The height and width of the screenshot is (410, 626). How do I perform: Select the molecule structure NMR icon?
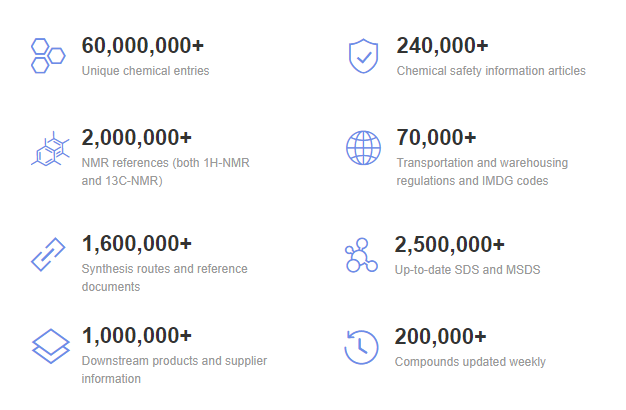point(51,148)
